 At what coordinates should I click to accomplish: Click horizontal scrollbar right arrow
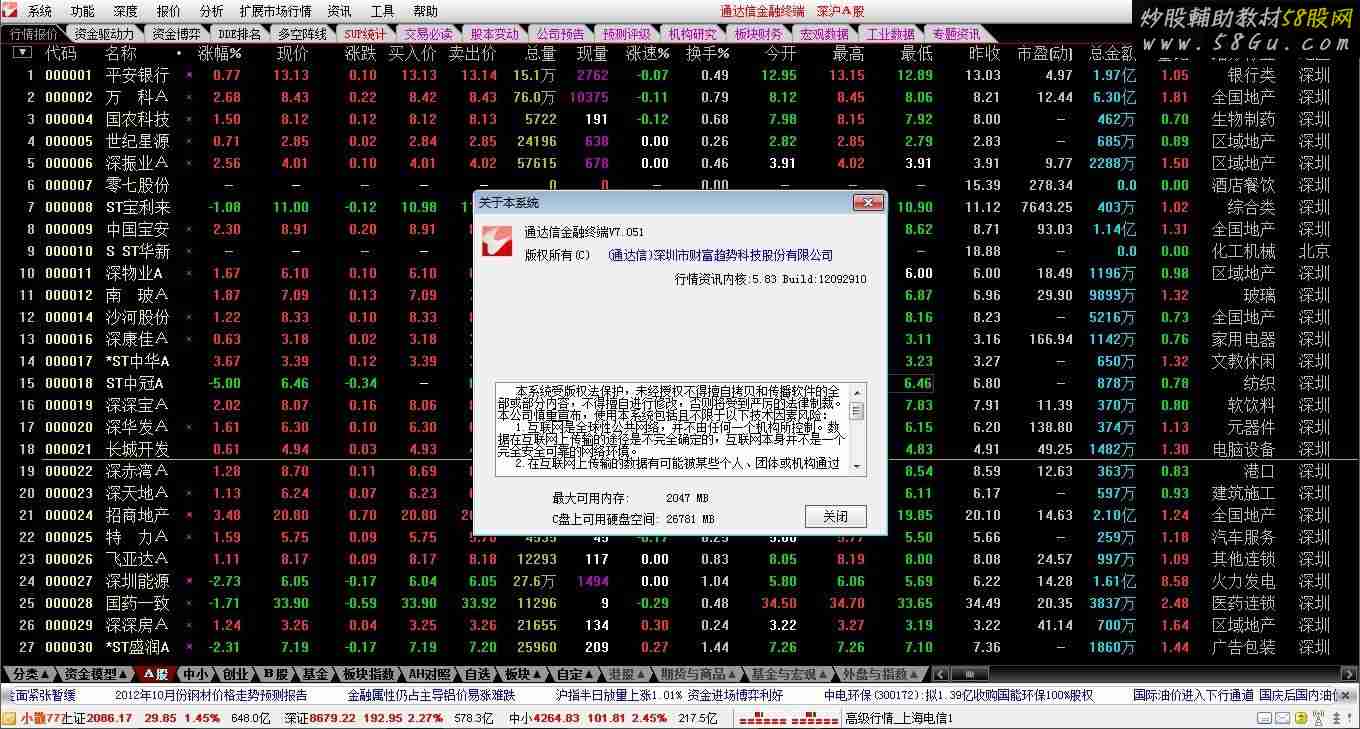[x=1349, y=674]
